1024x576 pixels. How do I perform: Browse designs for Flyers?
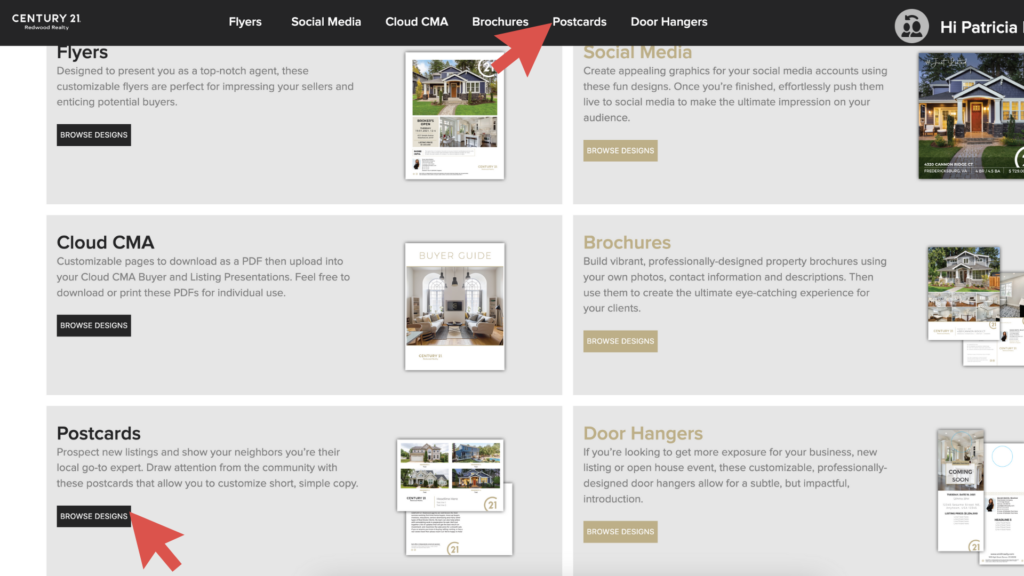tap(93, 135)
